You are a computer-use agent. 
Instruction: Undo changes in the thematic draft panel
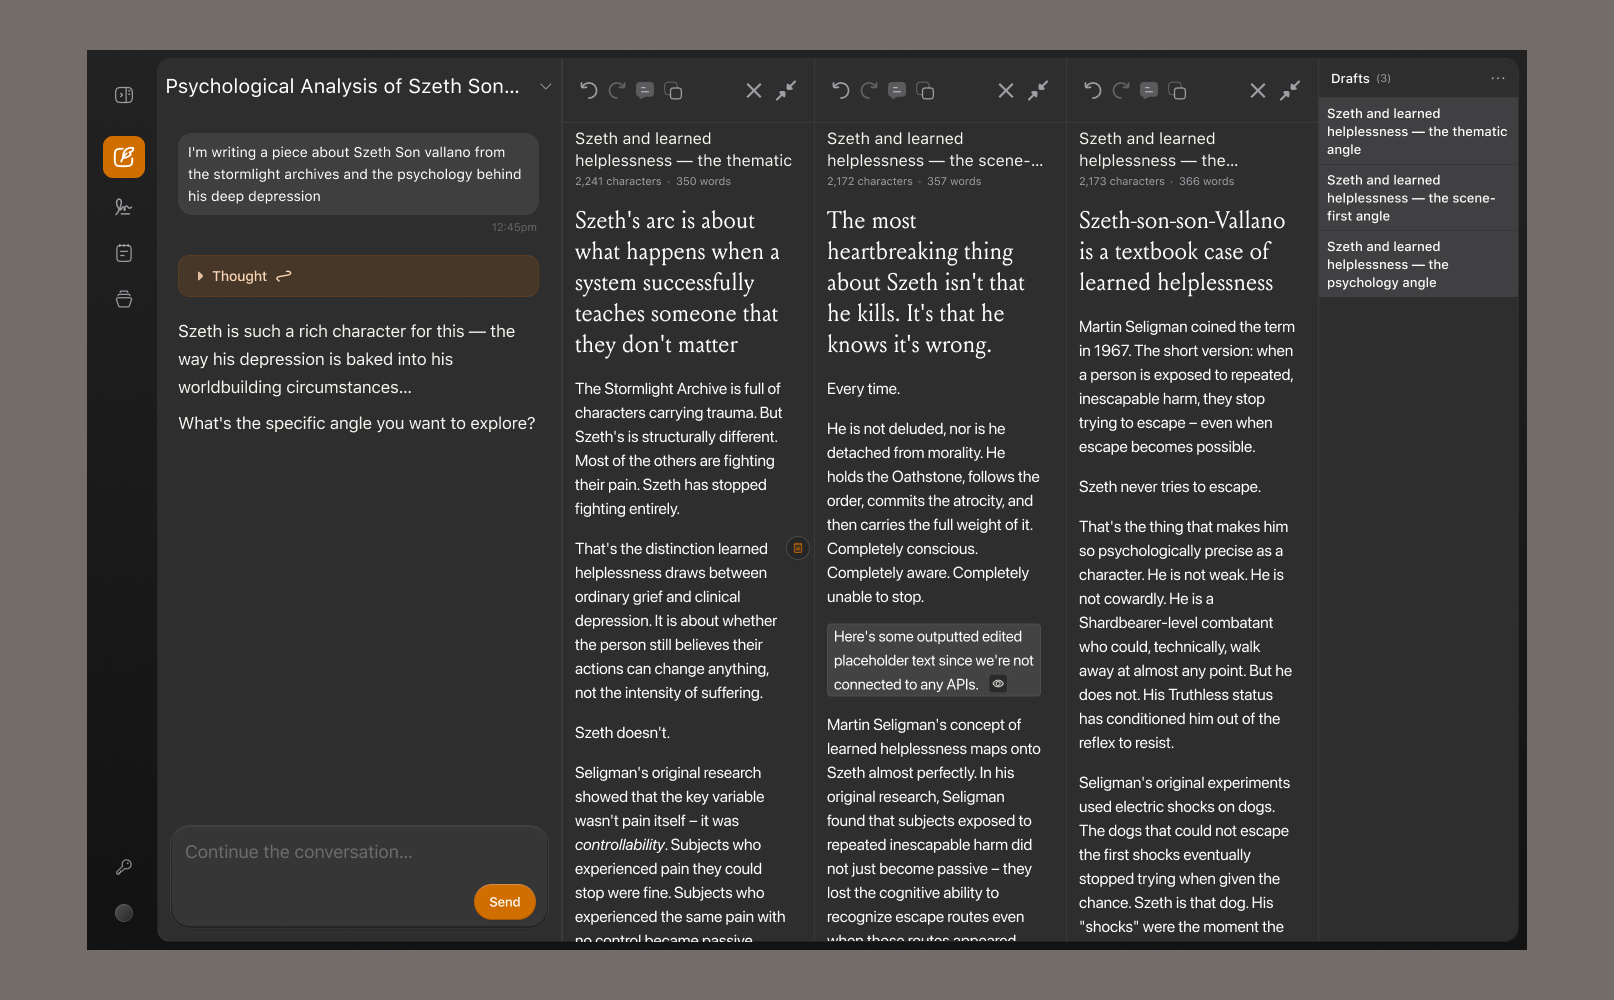(x=588, y=91)
